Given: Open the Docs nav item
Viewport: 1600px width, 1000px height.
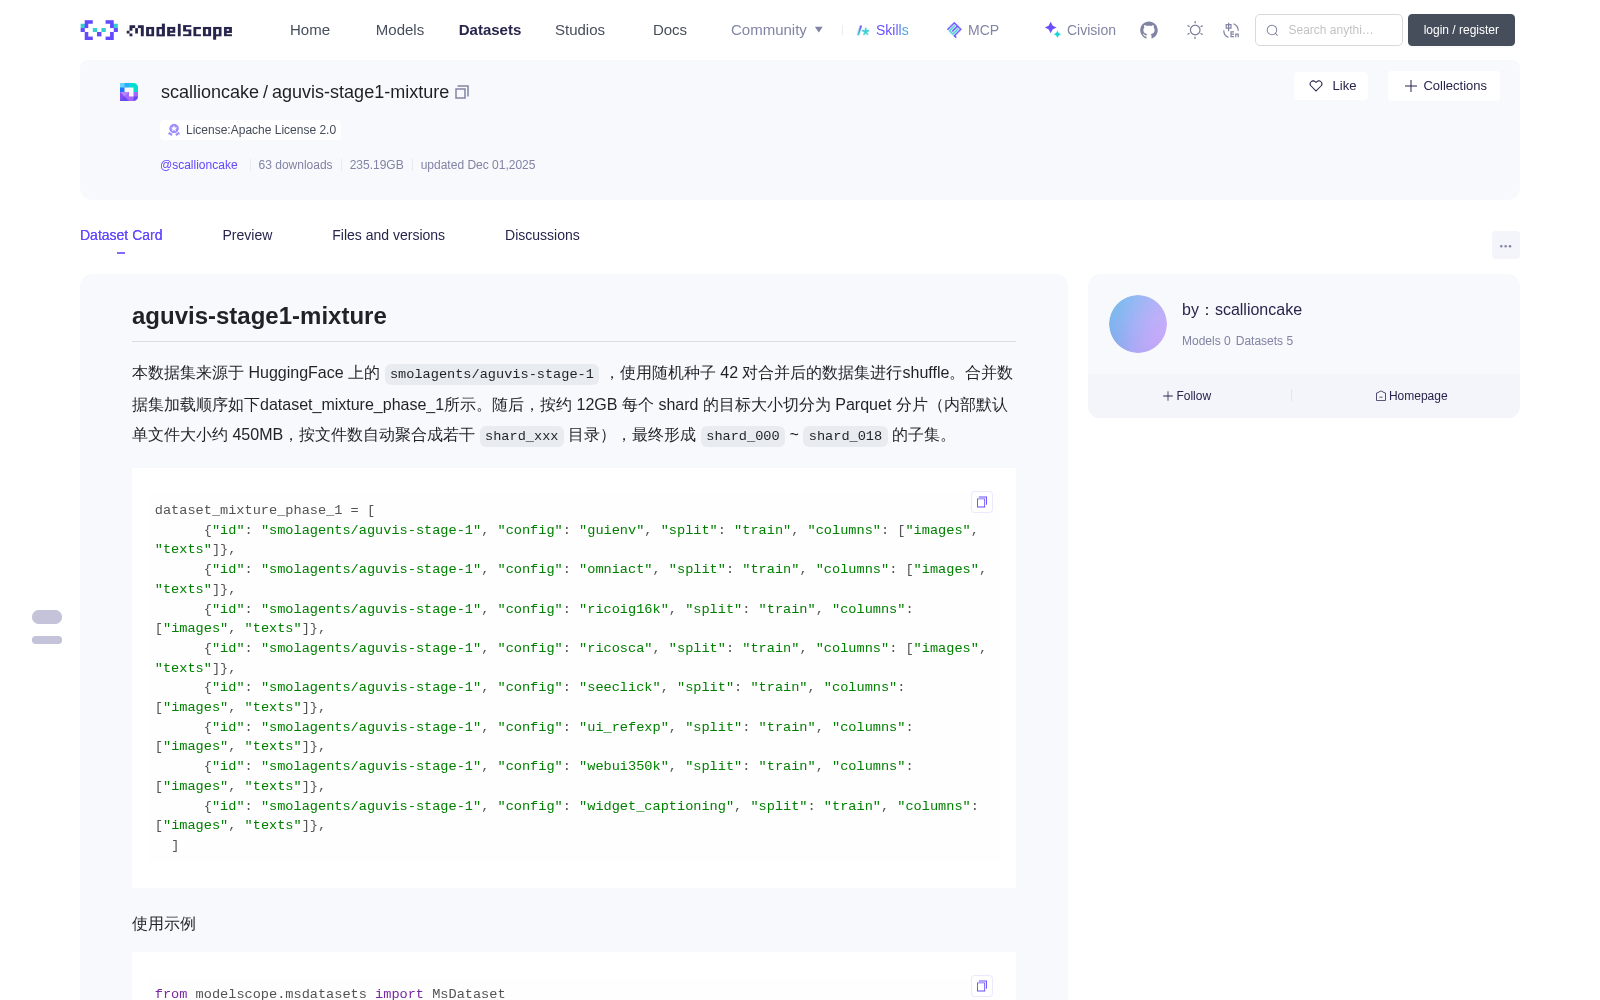Looking at the screenshot, I should click(x=670, y=30).
